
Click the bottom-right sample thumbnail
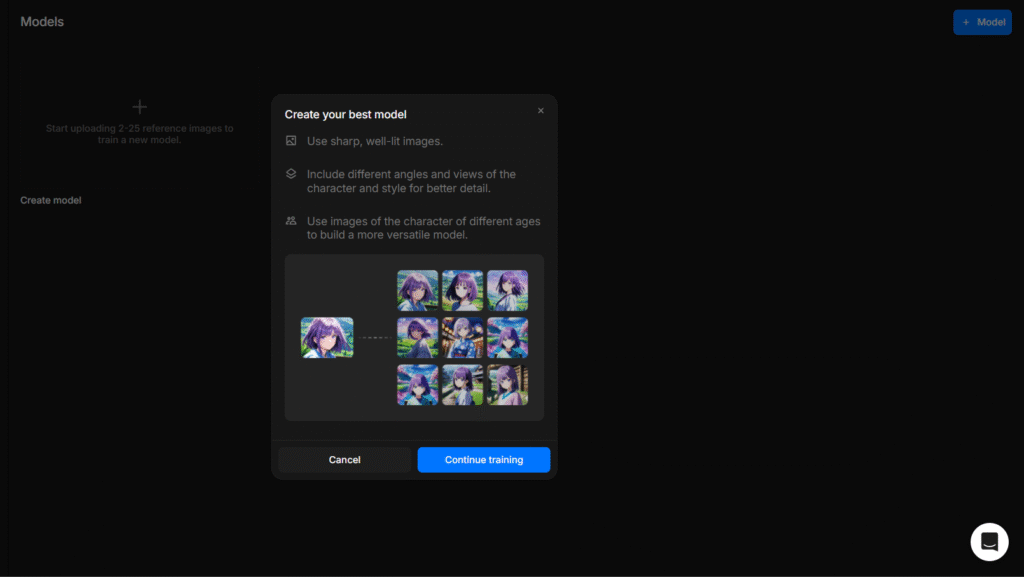click(508, 384)
